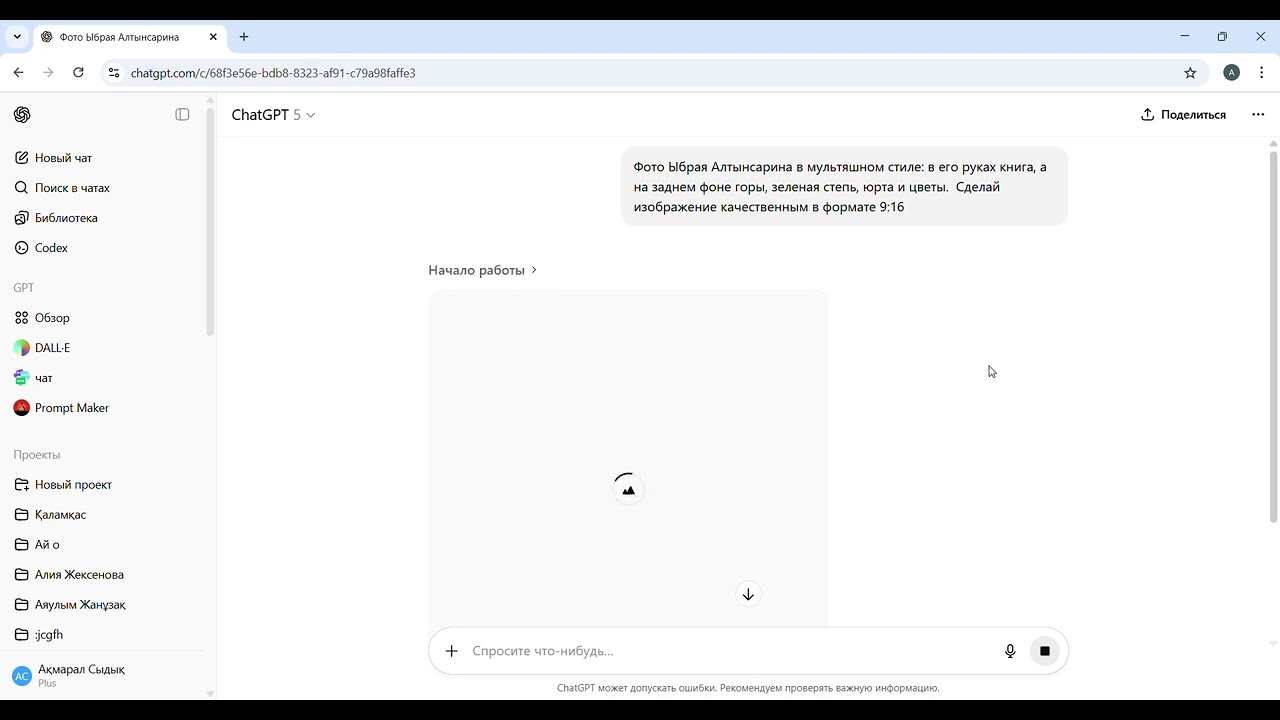Expand the Начало работы disclosure
Viewport: 1280px width, 720px height.
tap(483, 270)
